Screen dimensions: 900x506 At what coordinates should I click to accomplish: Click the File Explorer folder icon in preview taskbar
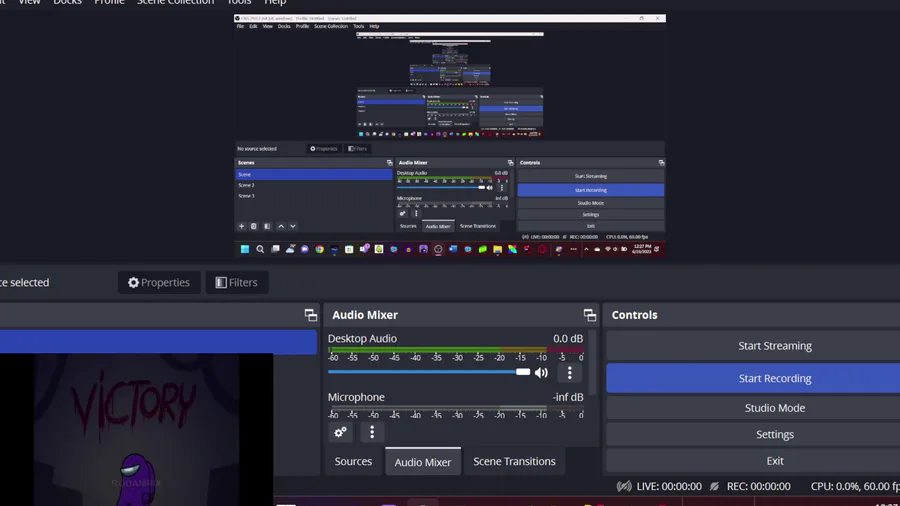coord(498,249)
